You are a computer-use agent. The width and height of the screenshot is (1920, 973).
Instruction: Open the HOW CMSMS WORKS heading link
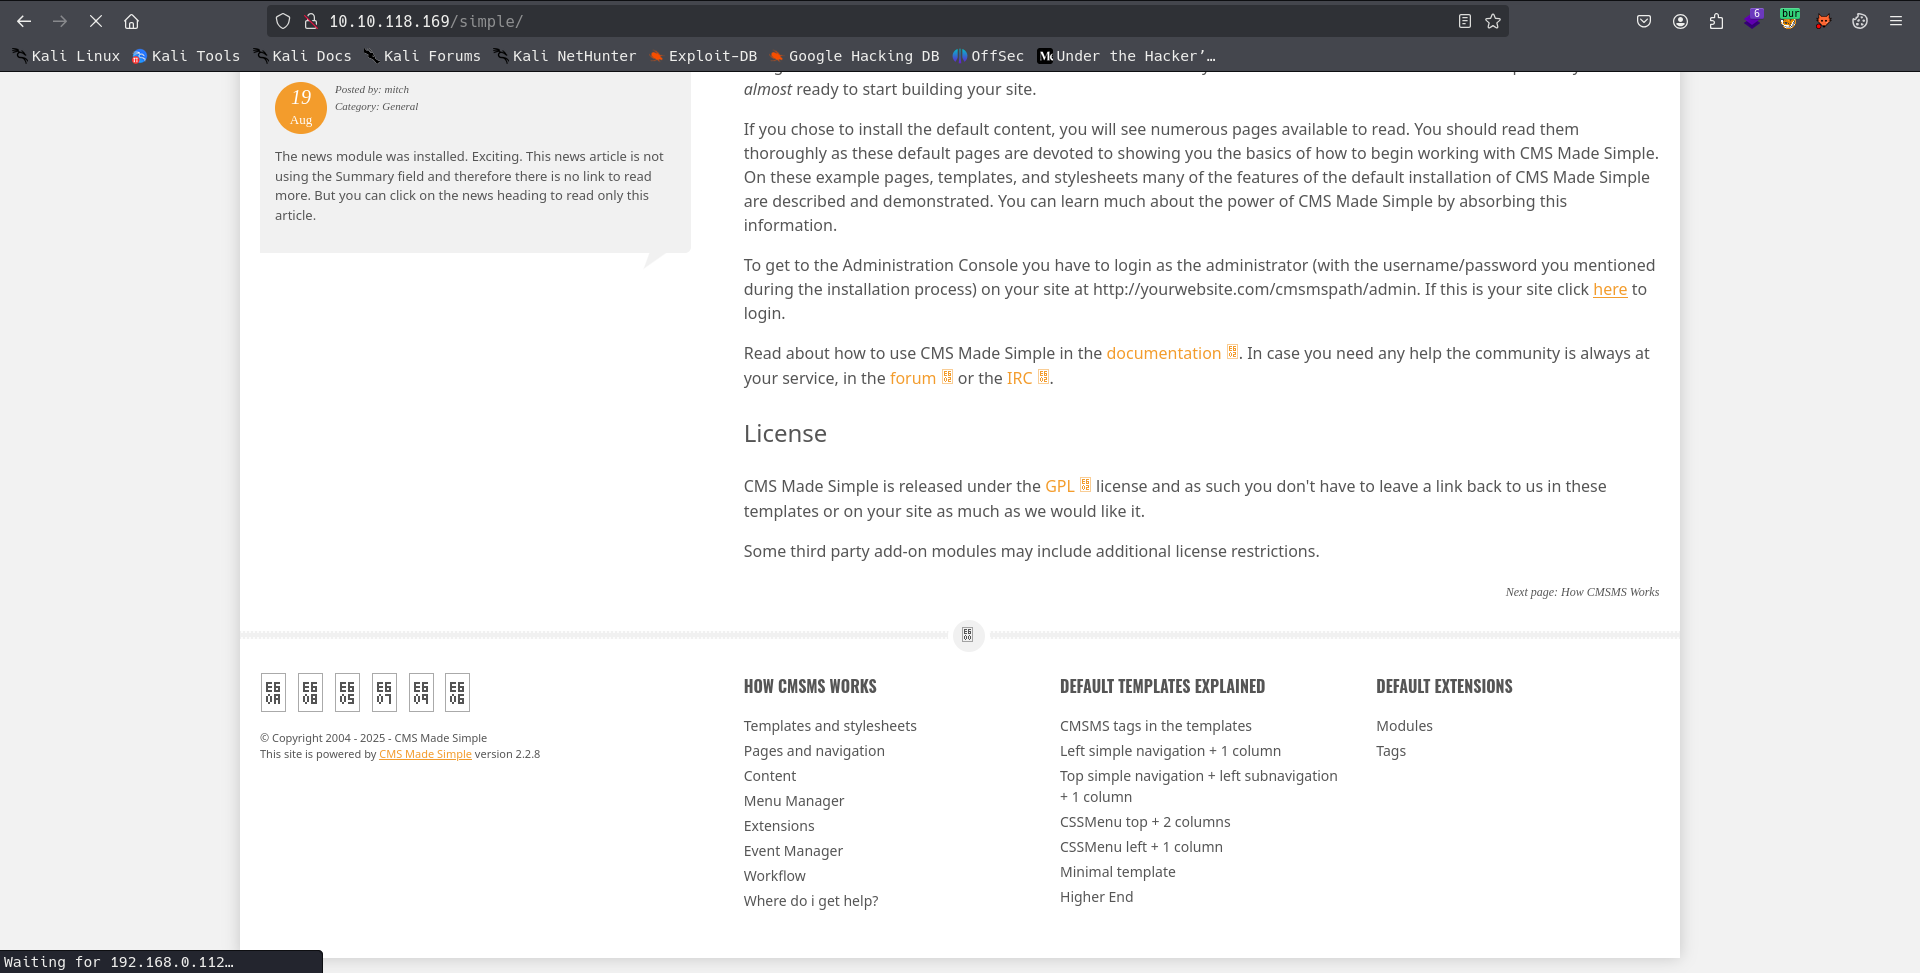810,686
